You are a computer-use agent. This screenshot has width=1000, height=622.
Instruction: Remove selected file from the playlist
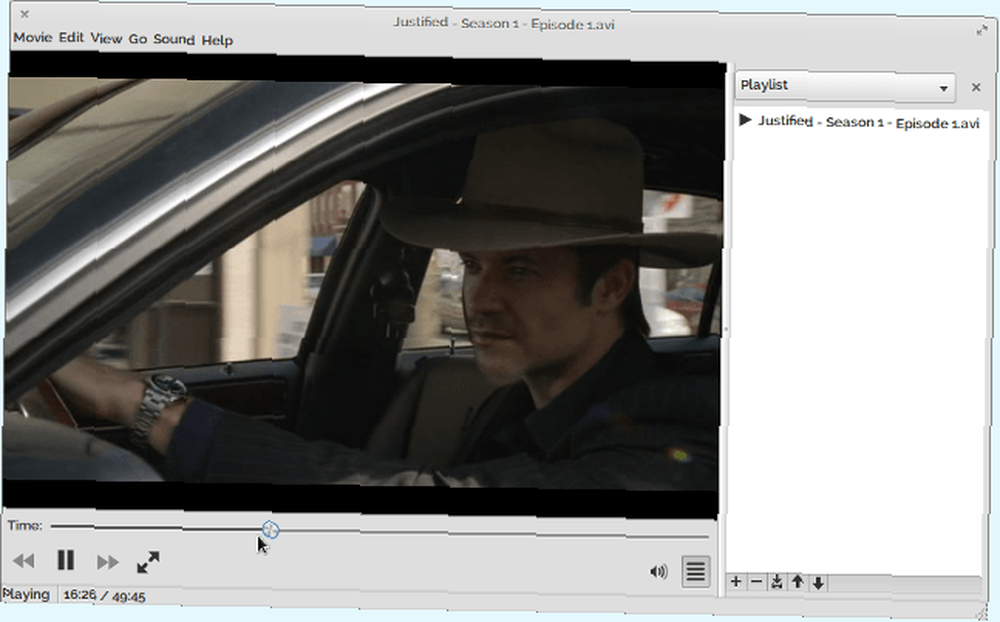[756, 581]
